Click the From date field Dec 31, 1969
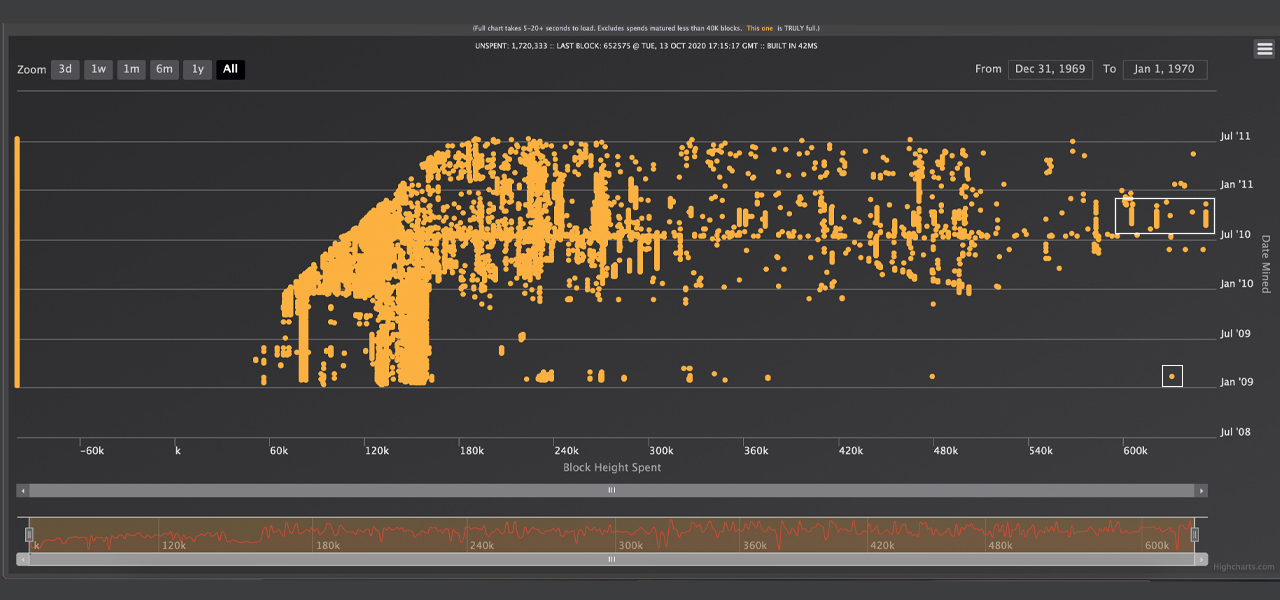This screenshot has width=1280, height=600. point(1050,69)
